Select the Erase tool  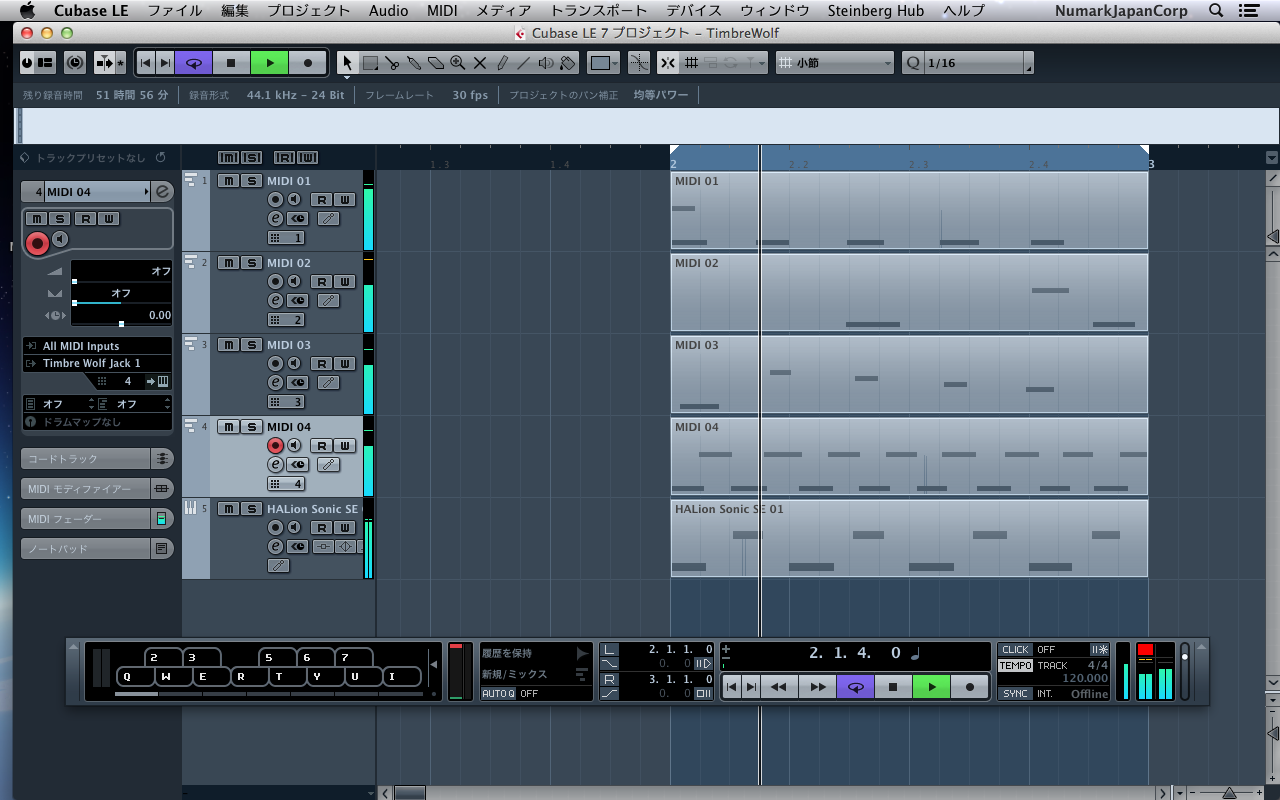pyautogui.click(x=436, y=63)
